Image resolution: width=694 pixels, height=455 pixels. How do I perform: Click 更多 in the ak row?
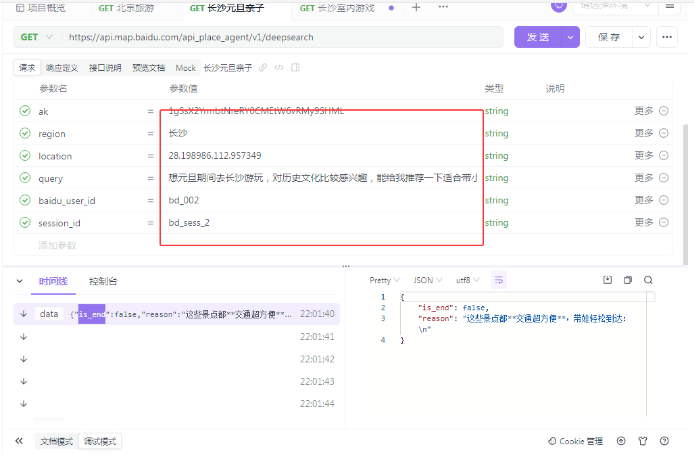(x=644, y=111)
